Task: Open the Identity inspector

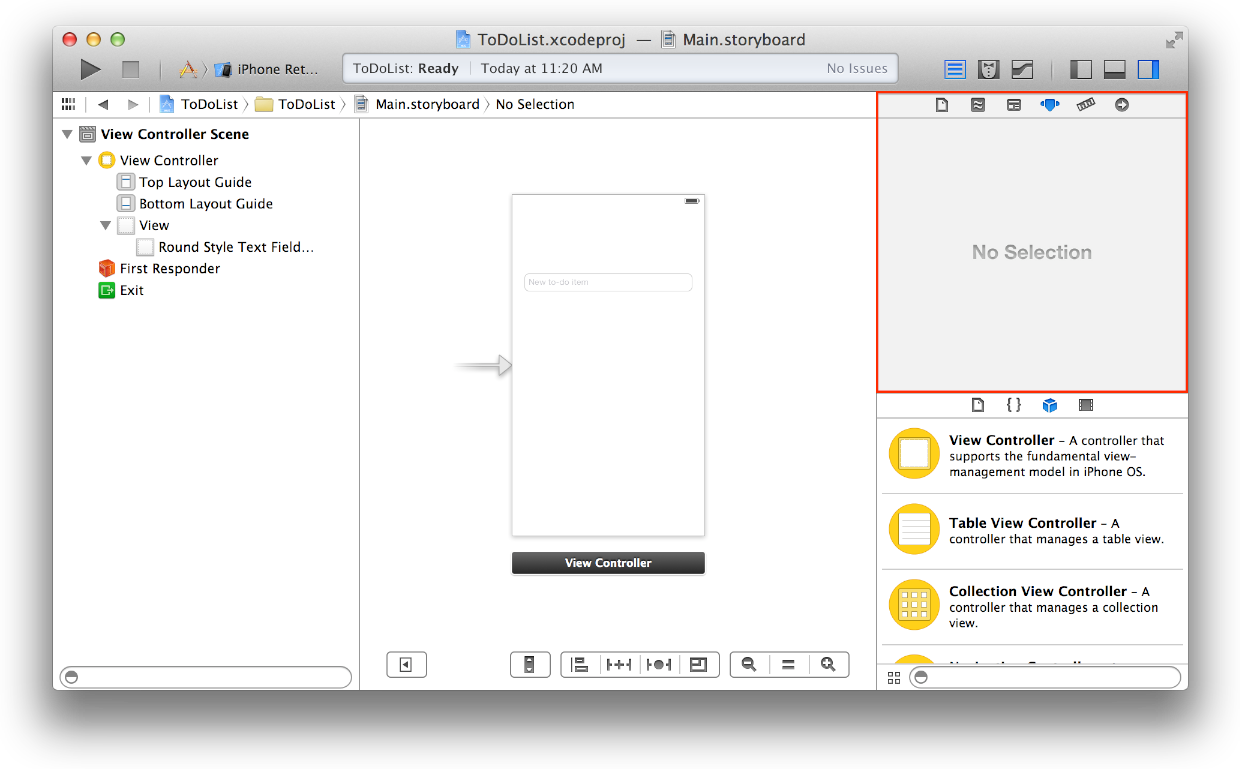Action: (1014, 105)
